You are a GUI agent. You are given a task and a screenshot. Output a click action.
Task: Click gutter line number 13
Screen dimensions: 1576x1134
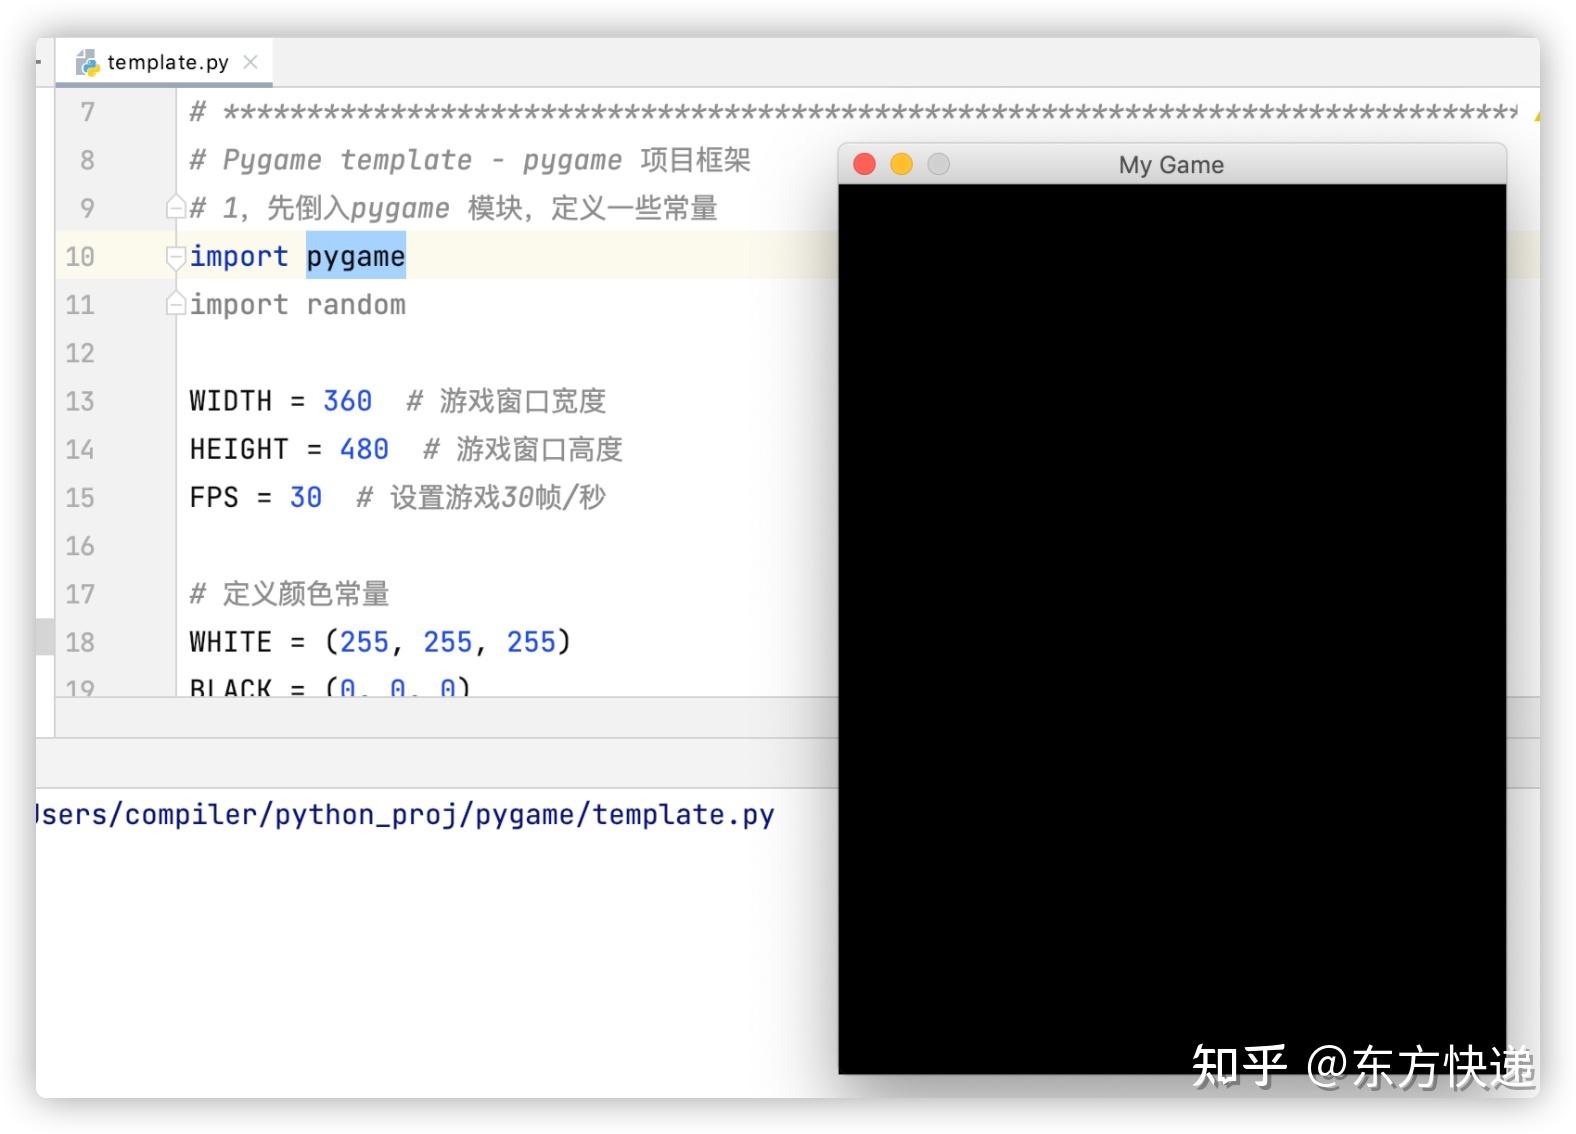click(x=80, y=401)
